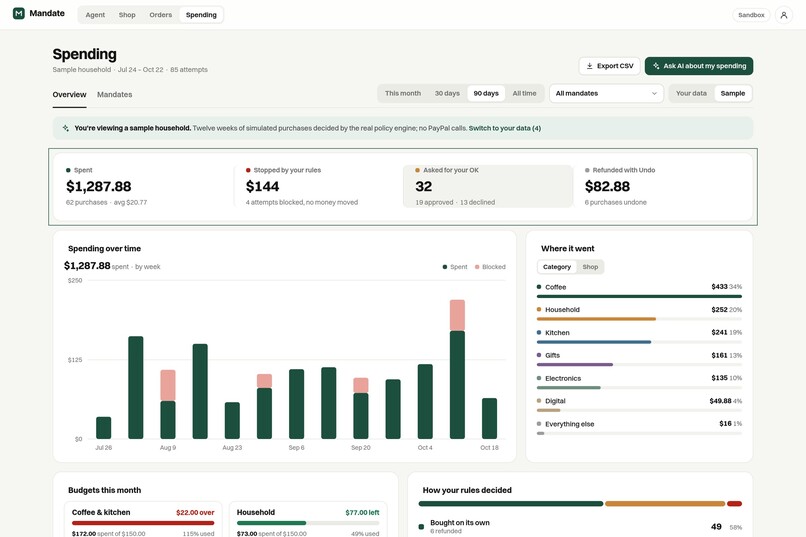The width and height of the screenshot is (806, 537).
Task: Switch to the Overview tab
Action: (69, 95)
